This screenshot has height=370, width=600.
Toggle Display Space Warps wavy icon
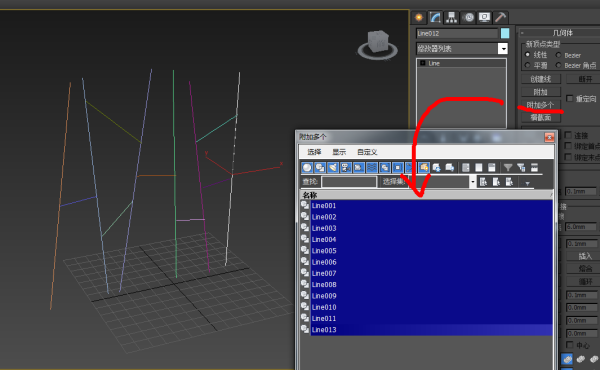(372, 168)
